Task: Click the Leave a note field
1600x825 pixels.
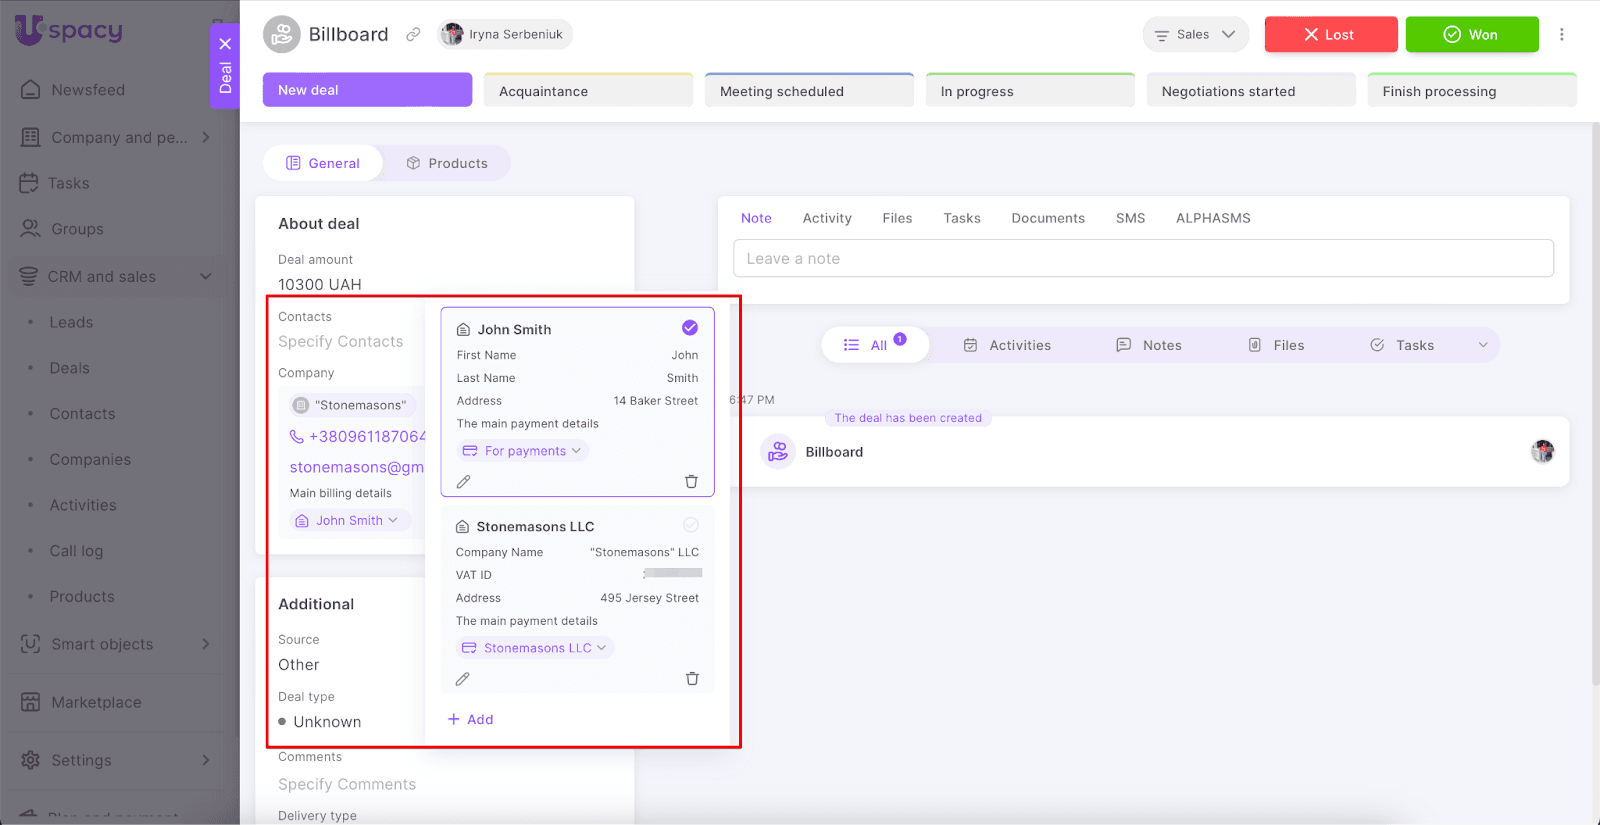Action: pyautogui.click(x=1142, y=259)
